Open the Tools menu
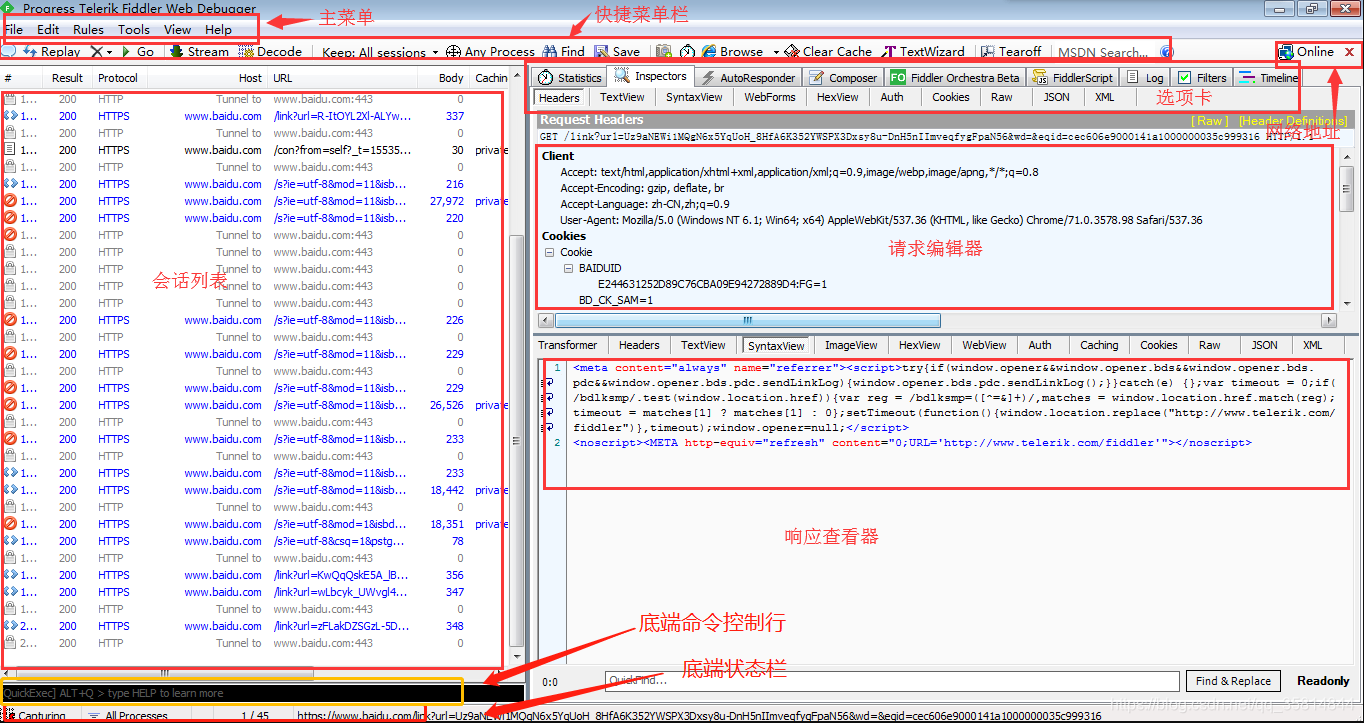Viewport: 1364px width, 723px height. coord(134,29)
